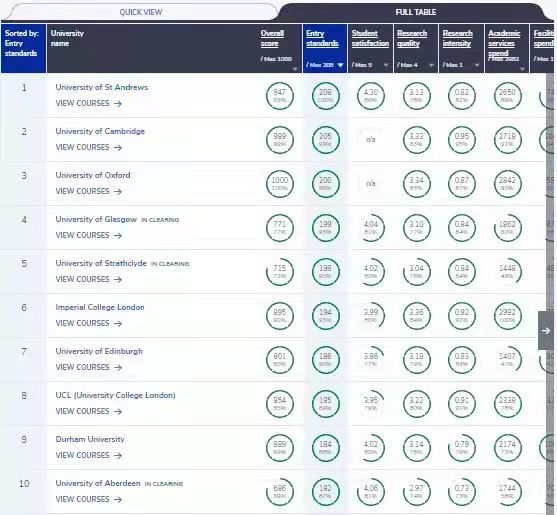Click Oxford academic services 2842 circle
This screenshot has height=515, width=557.
[x=507, y=184]
